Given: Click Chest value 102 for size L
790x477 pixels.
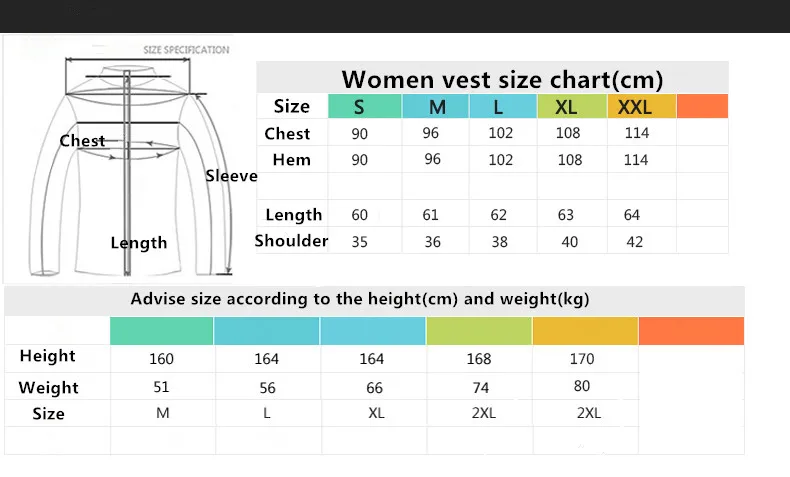Looking at the screenshot, I should pyautogui.click(x=501, y=133).
